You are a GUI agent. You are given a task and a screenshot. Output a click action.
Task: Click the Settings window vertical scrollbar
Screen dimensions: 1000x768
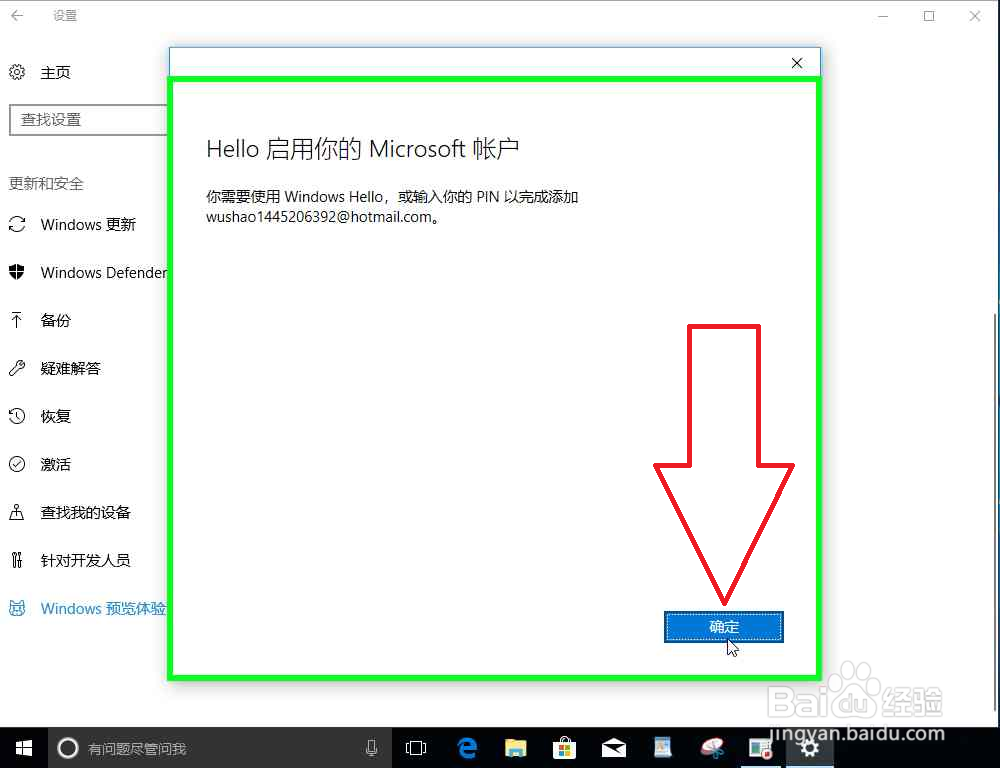coord(997,510)
